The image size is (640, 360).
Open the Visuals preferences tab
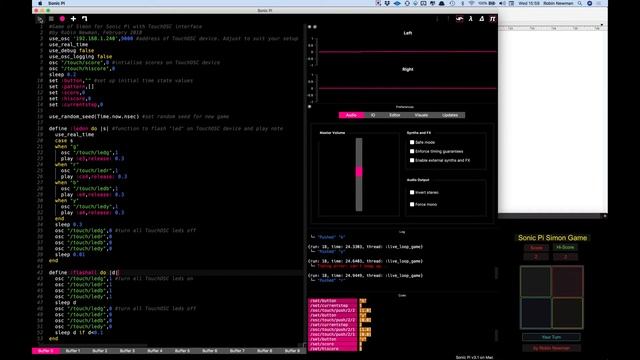point(421,115)
